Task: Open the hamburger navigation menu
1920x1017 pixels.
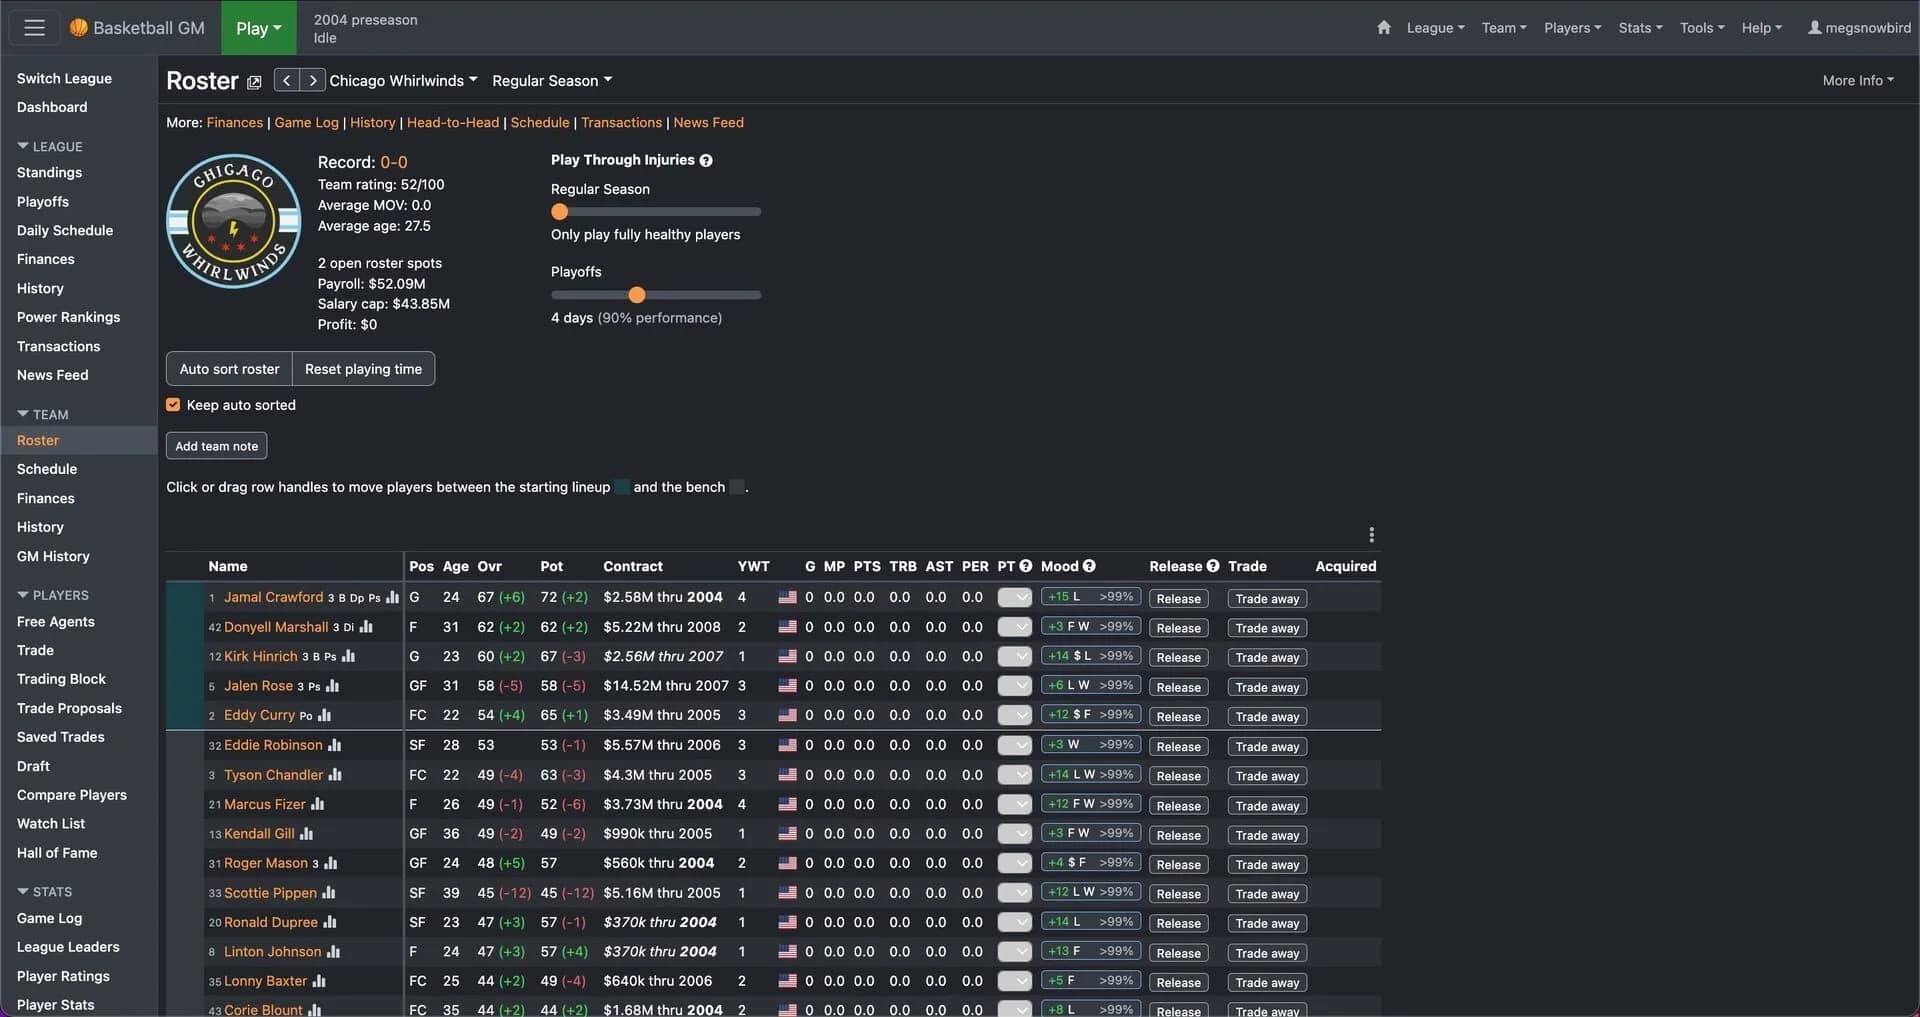Action: pyautogui.click(x=33, y=27)
